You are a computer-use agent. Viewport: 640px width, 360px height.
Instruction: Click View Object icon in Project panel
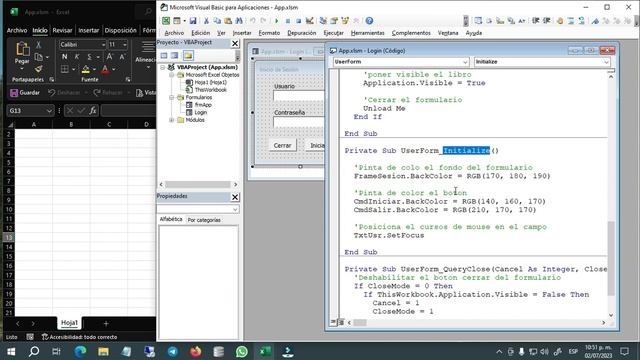(175, 56)
